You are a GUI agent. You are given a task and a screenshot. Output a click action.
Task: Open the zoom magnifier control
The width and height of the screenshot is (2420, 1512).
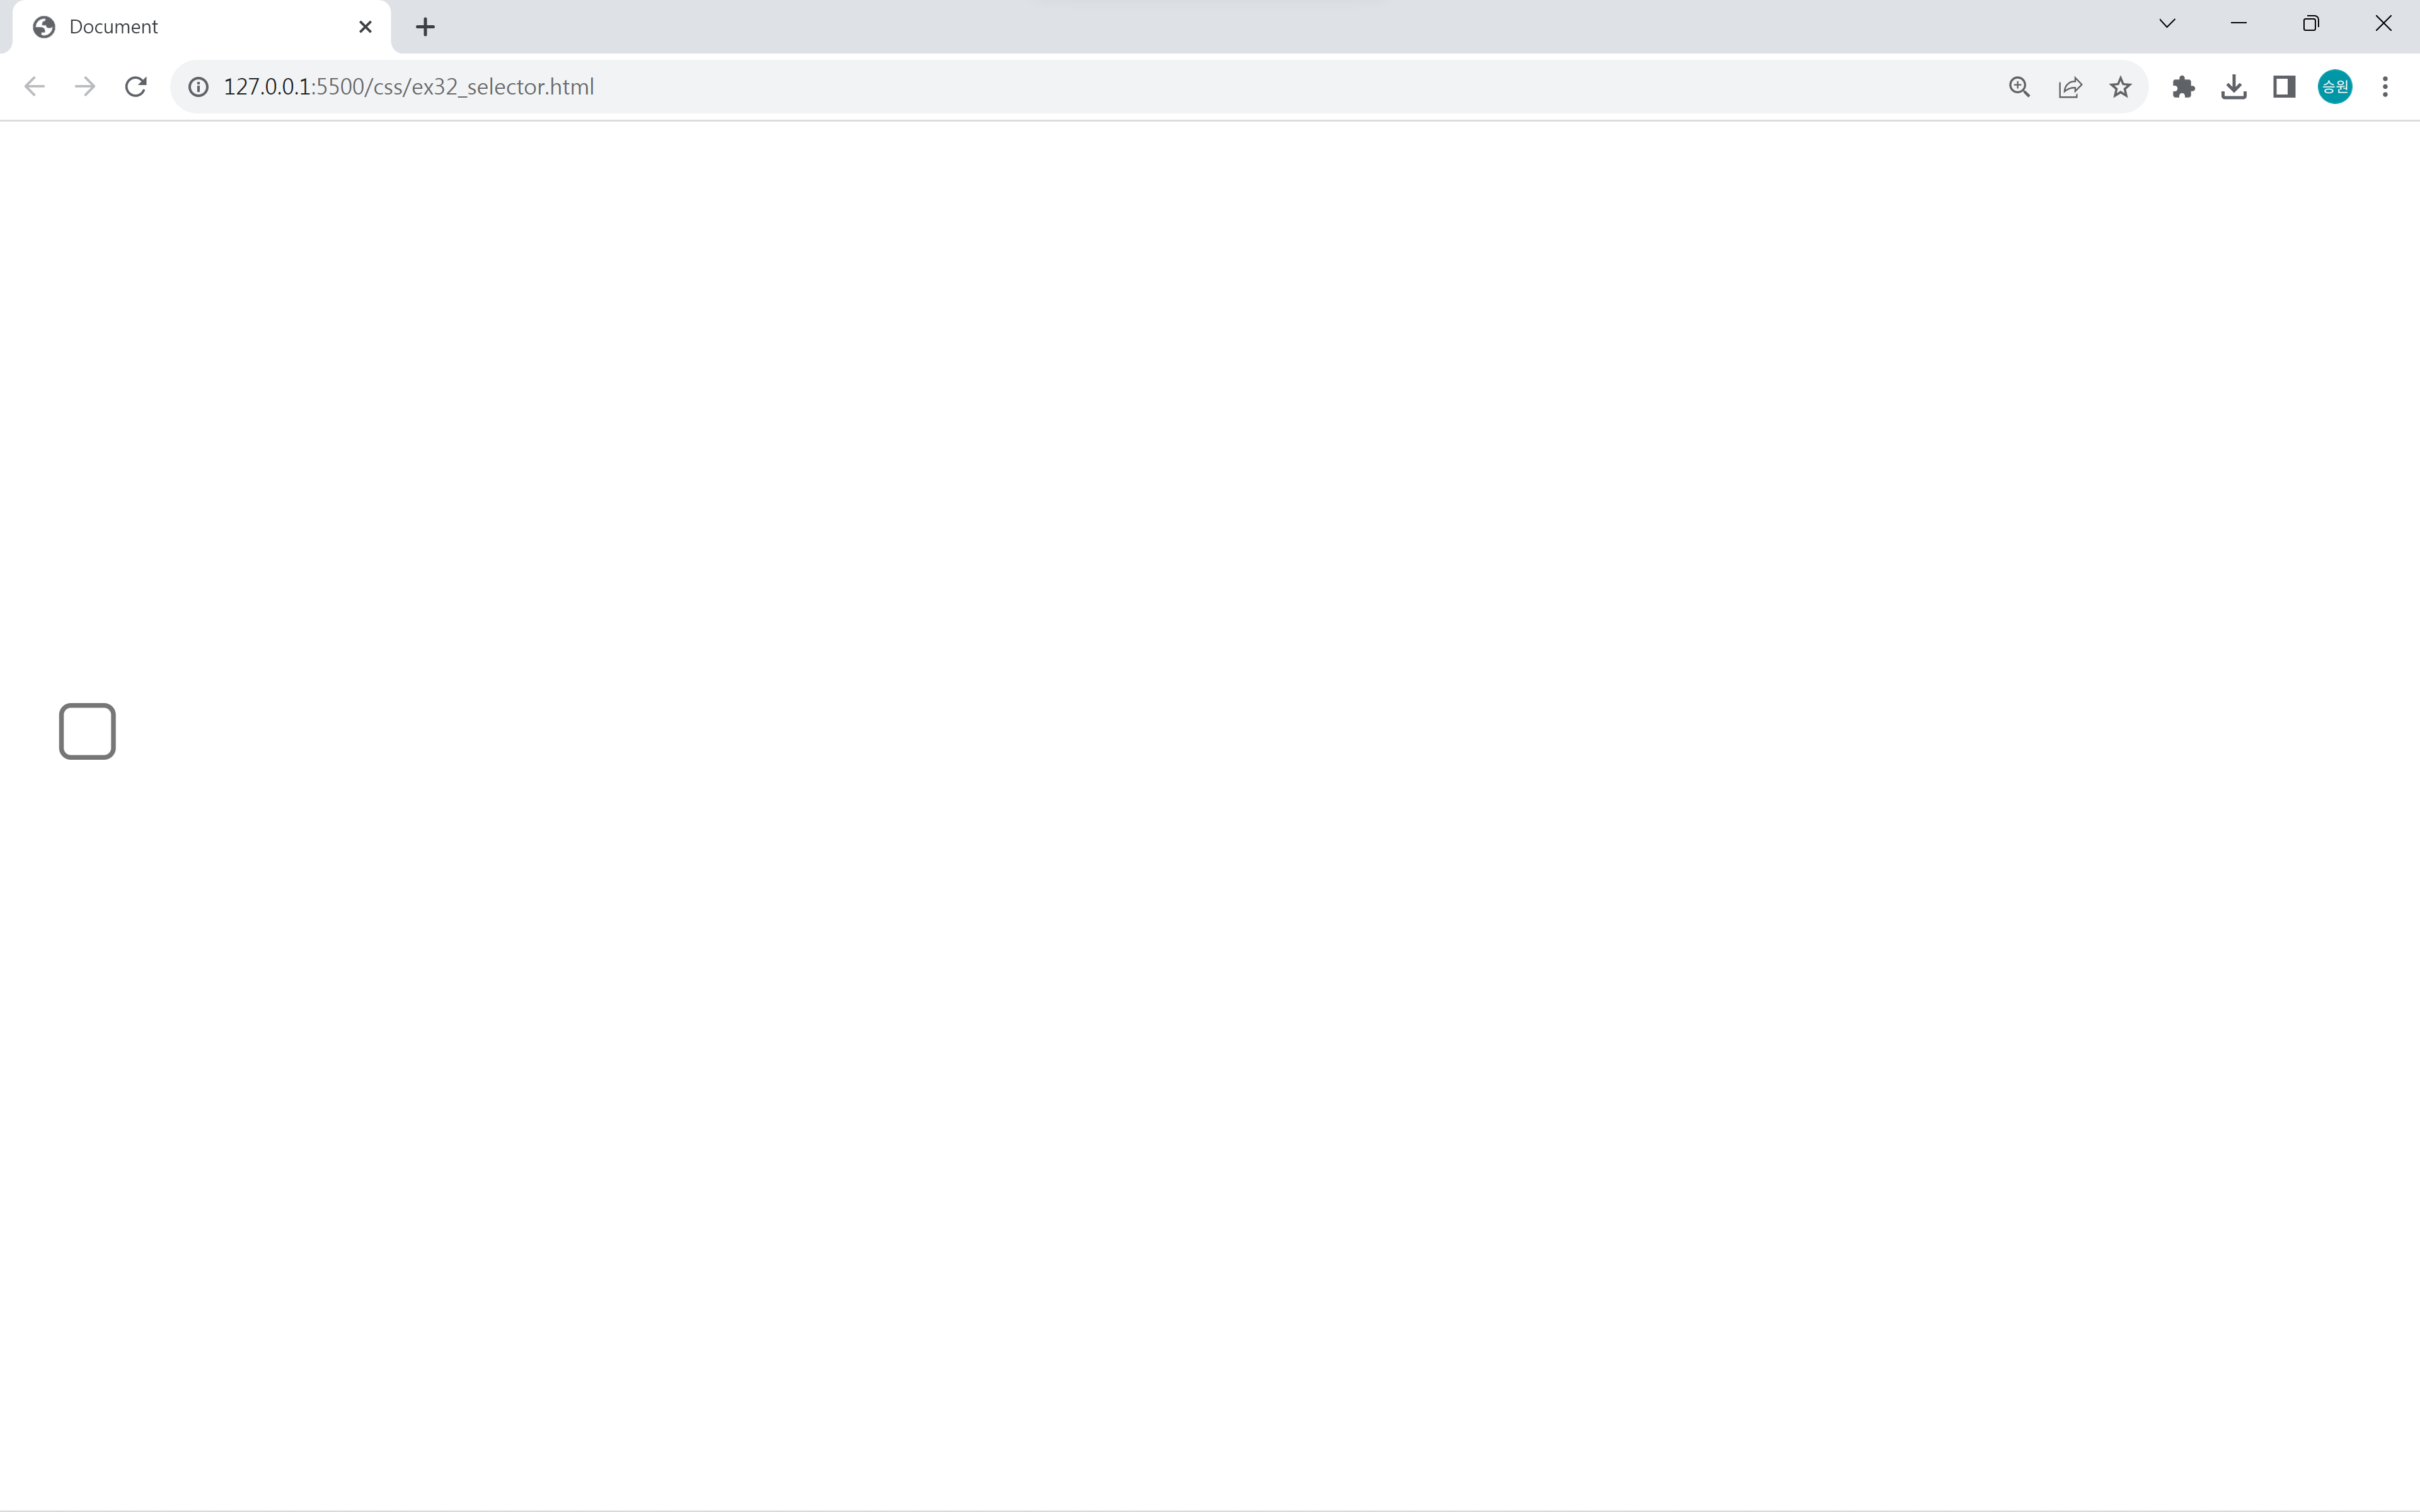pos(2019,87)
